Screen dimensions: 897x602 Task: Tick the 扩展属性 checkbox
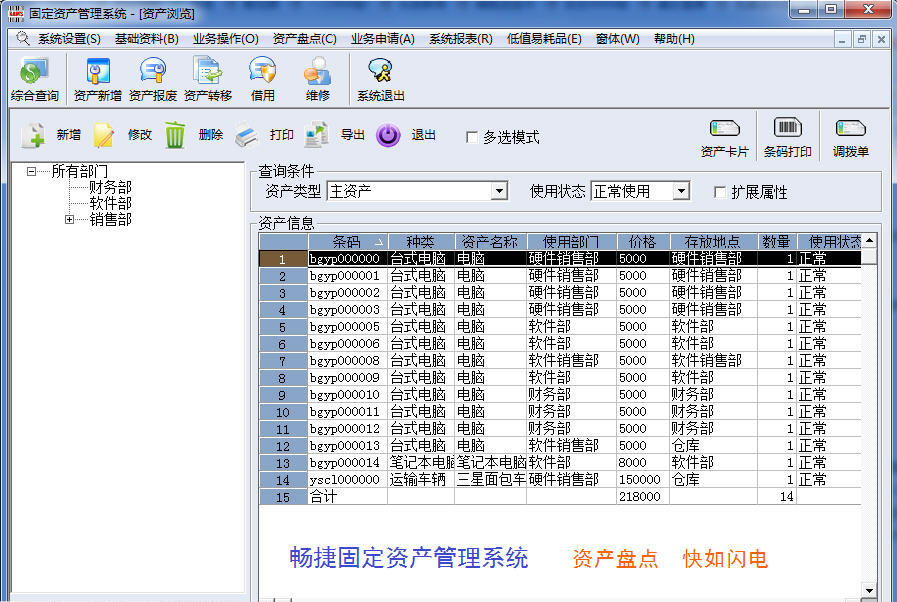(x=720, y=192)
